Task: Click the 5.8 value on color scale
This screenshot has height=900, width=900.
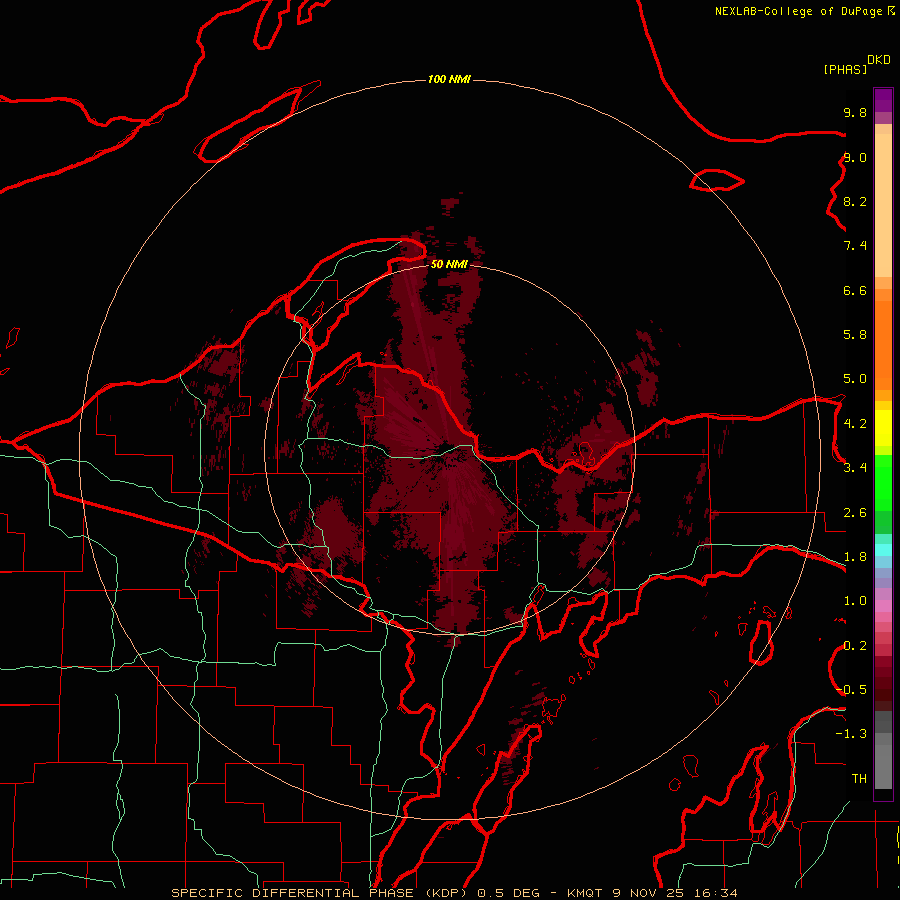Action: coord(855,335)
